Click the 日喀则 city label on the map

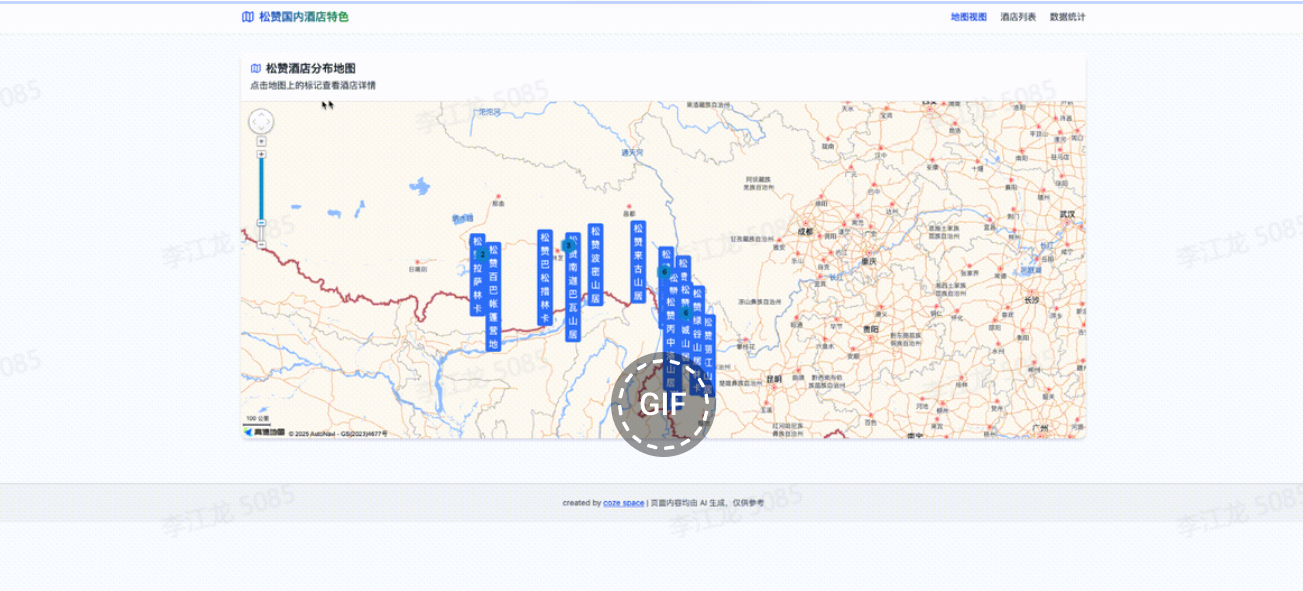[x=419, y=269]
